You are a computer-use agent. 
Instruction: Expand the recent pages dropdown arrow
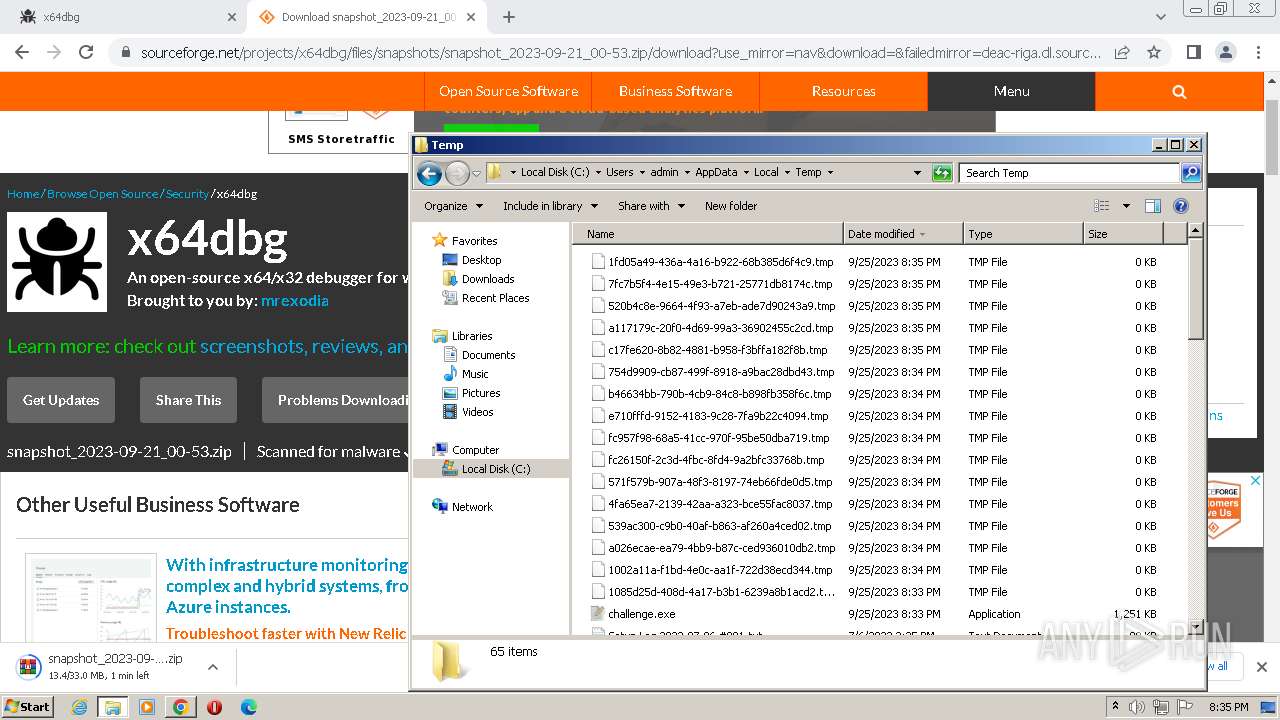click(477, 173)
